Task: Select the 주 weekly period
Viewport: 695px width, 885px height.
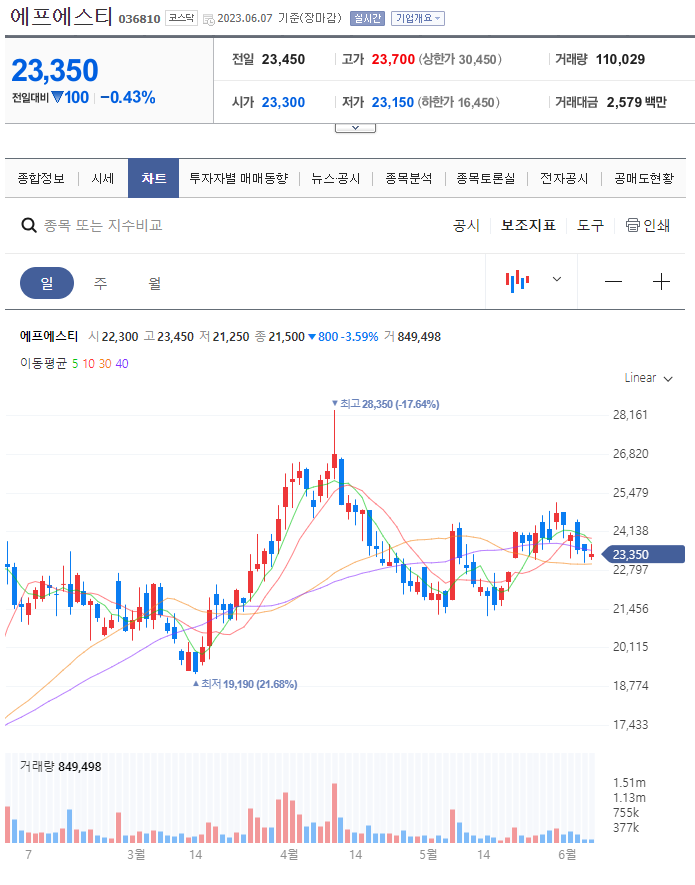Action: point(100,283)
